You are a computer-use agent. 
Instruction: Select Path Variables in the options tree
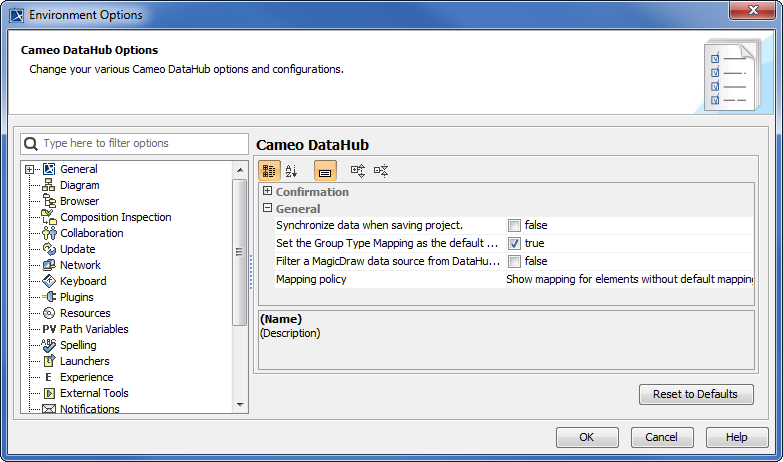click(93, 329)
